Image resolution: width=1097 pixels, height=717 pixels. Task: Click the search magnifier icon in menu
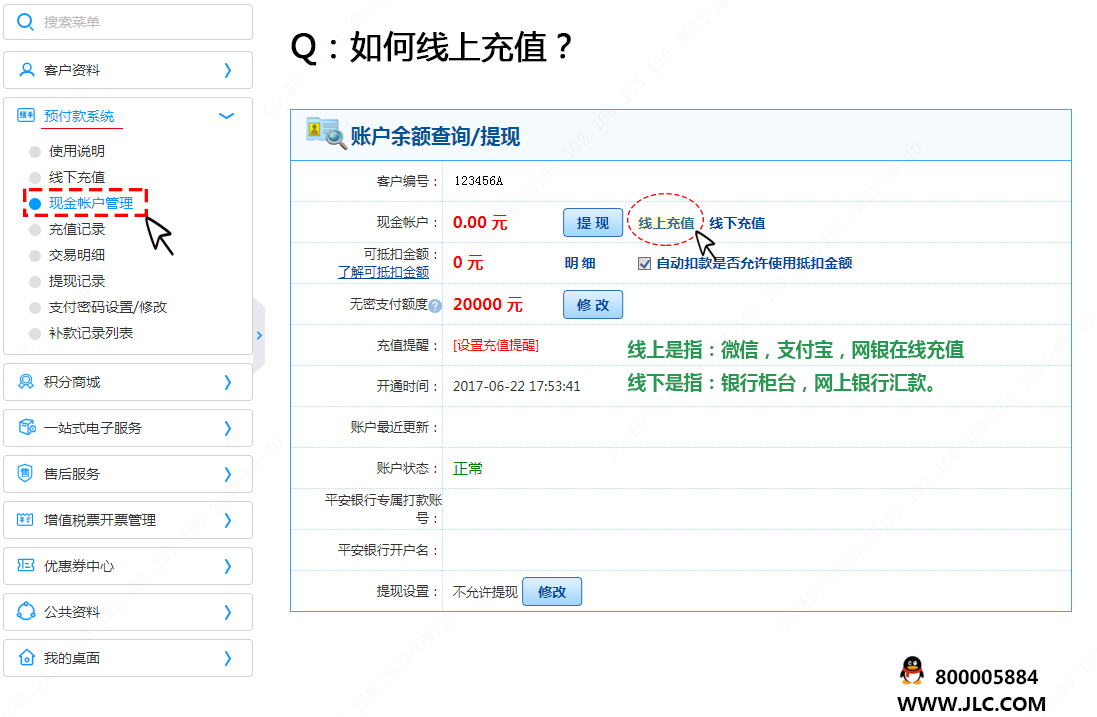26,22
